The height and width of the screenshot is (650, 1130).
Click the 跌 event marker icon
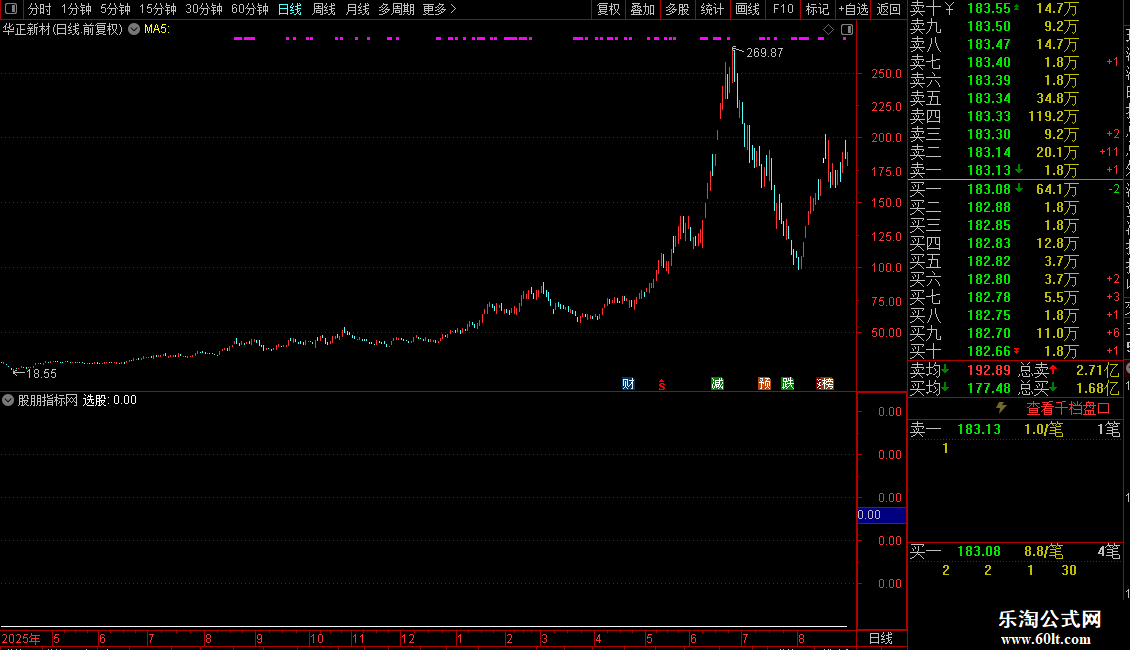(788, 383)
